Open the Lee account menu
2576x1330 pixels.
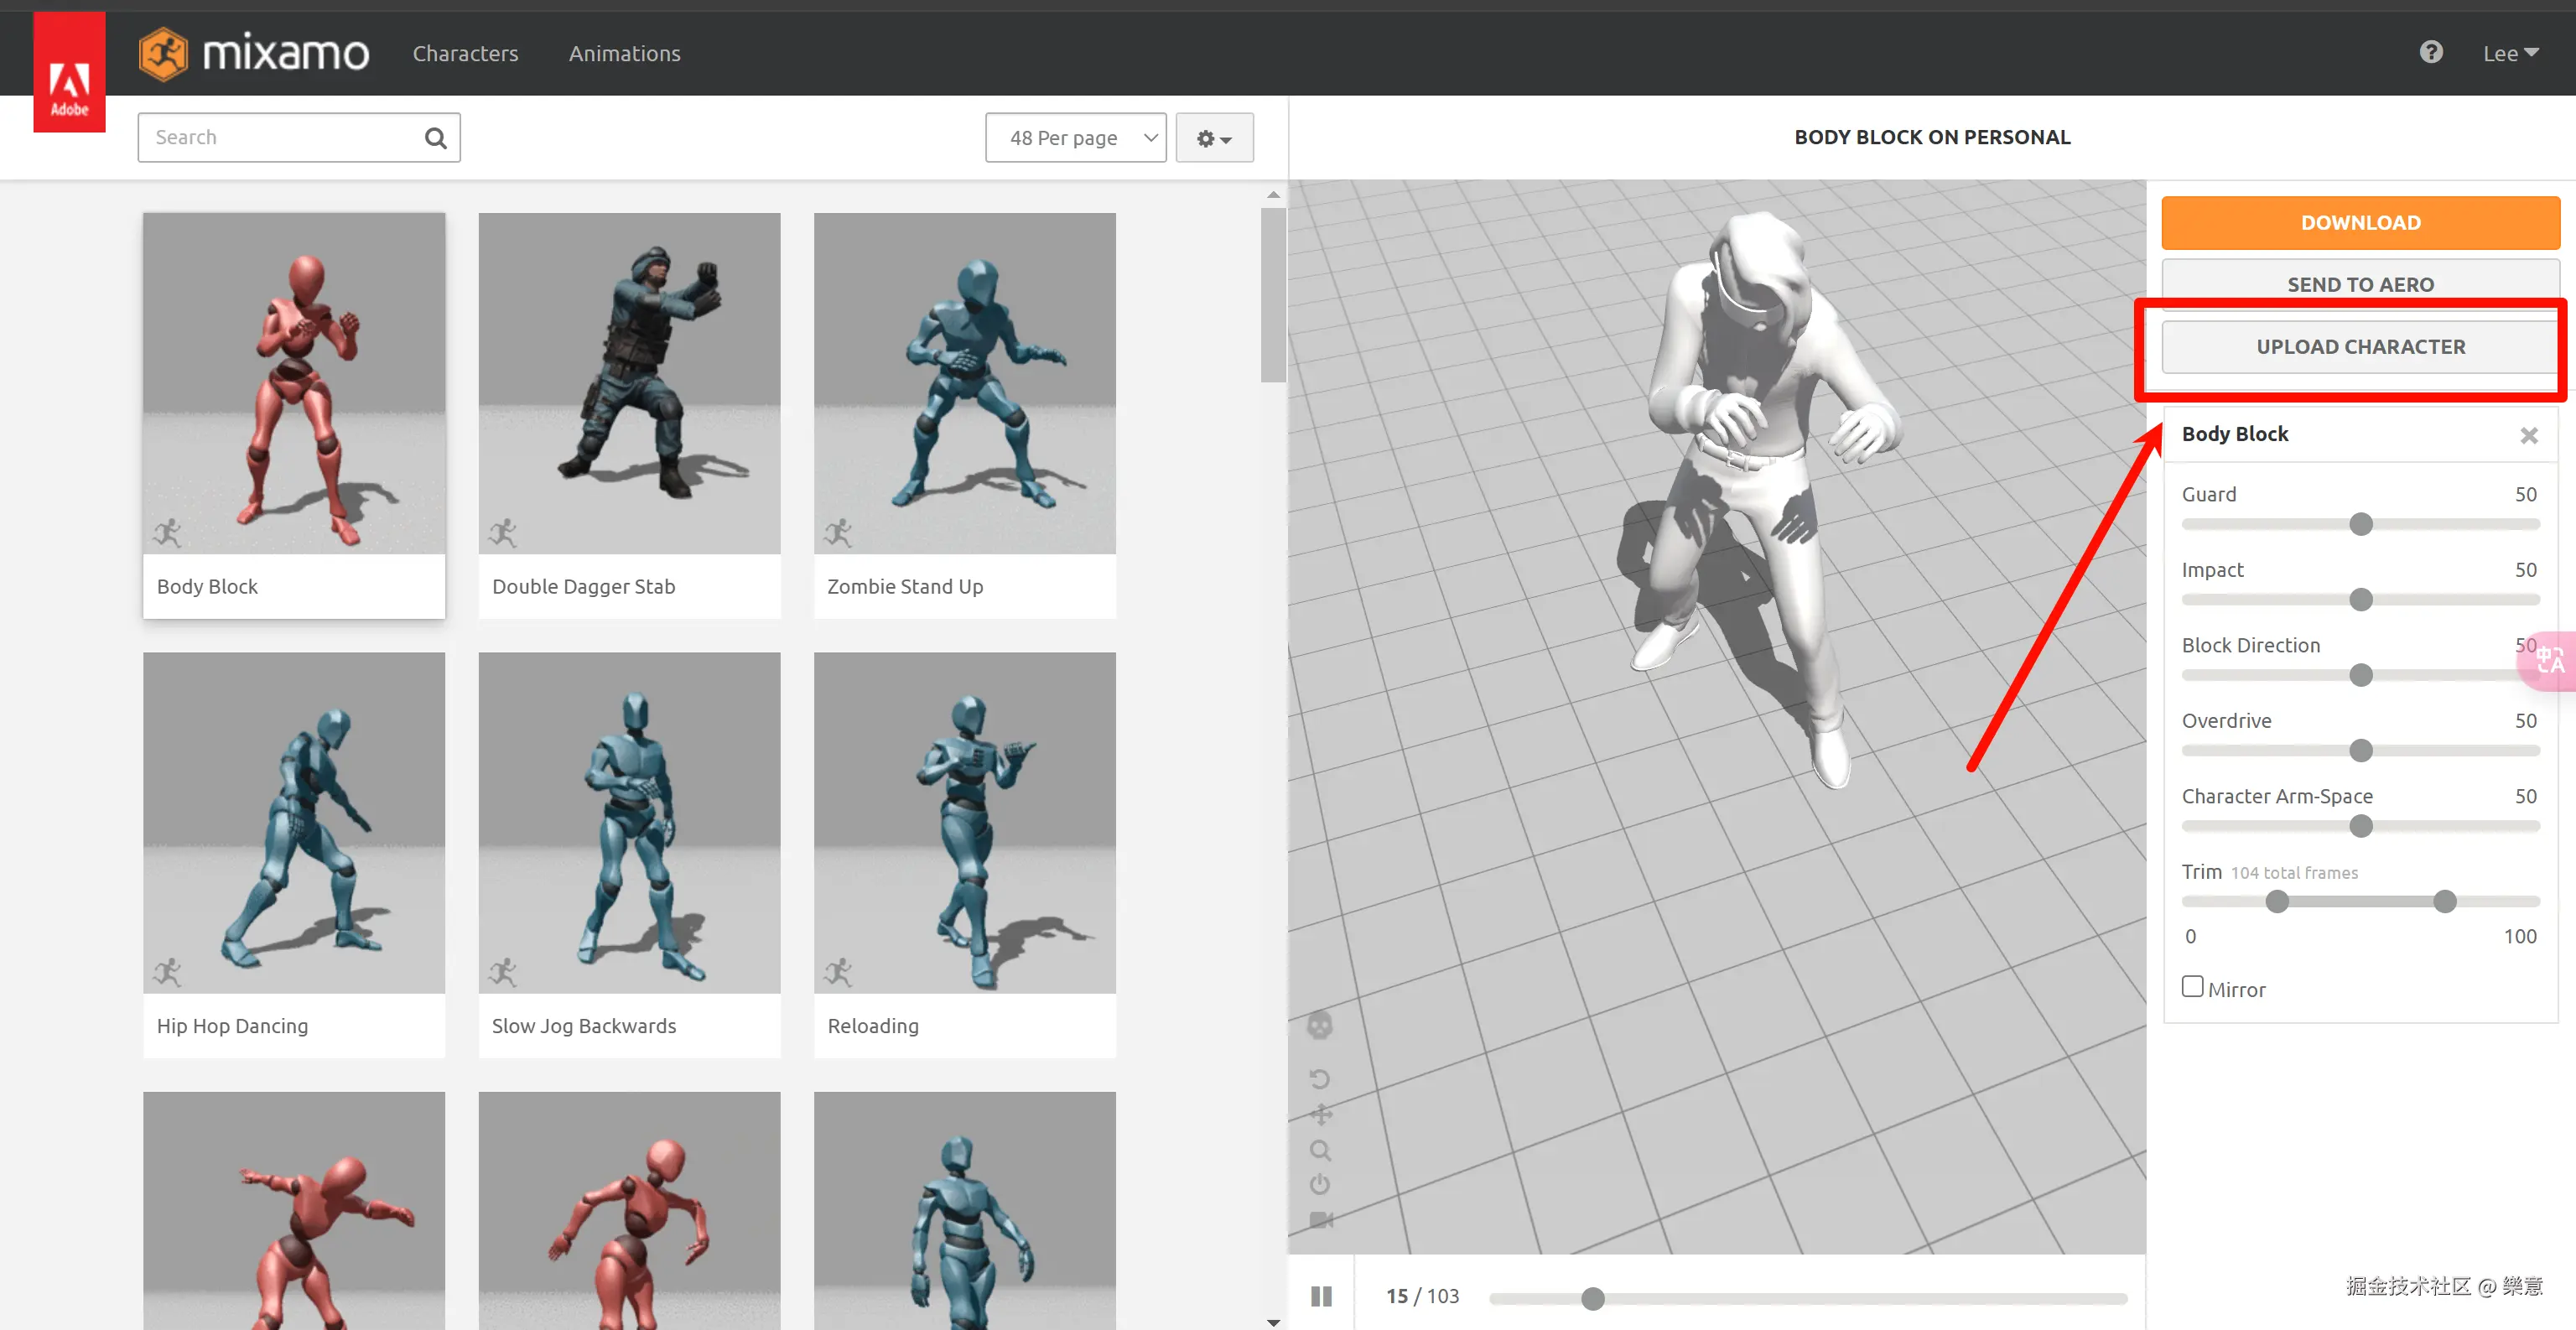[2510, 53]
